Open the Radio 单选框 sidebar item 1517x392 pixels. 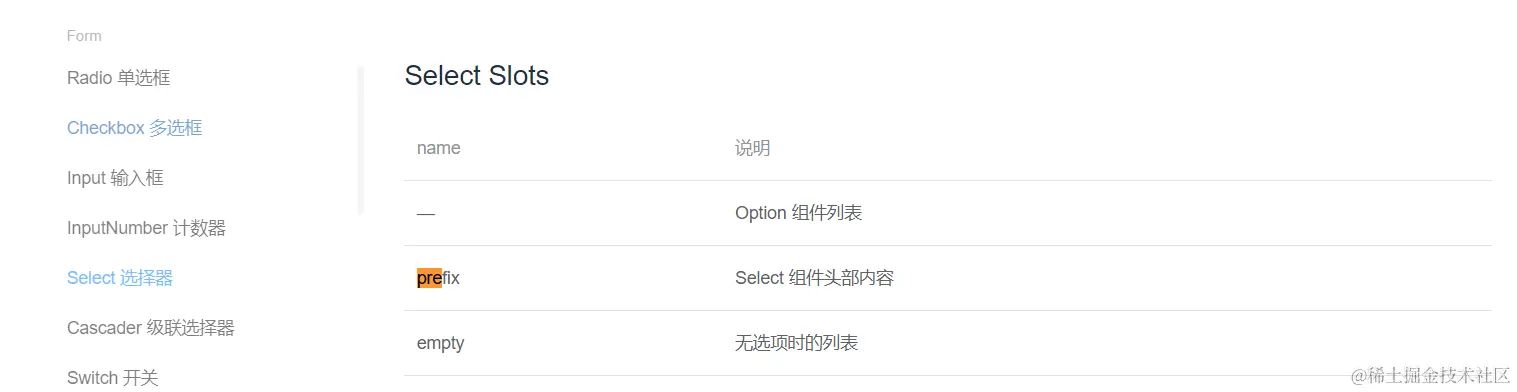tap(118, 78)
